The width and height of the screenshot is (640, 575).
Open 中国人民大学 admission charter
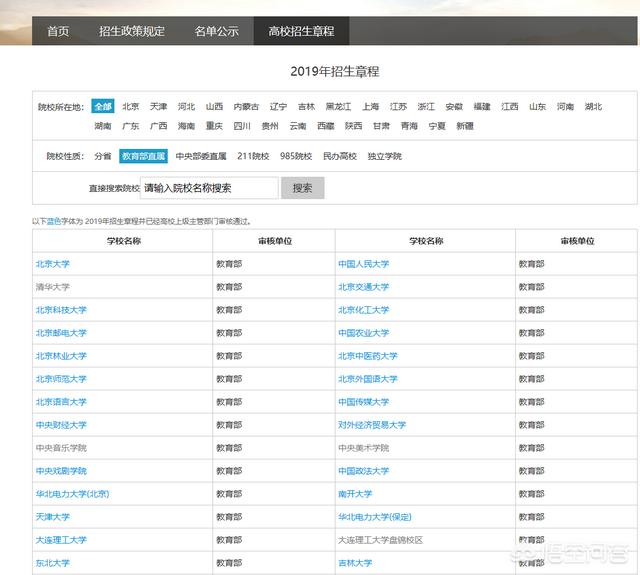[x=363, y=264]
